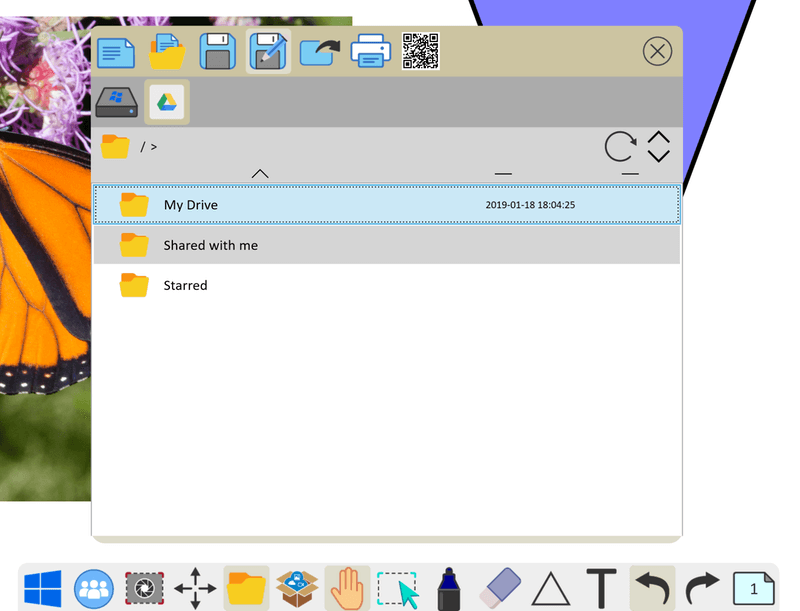Open the page 1 navigator icon
Image resolution: width=800 pixels, height=611 pixels.
click(754, 589)
